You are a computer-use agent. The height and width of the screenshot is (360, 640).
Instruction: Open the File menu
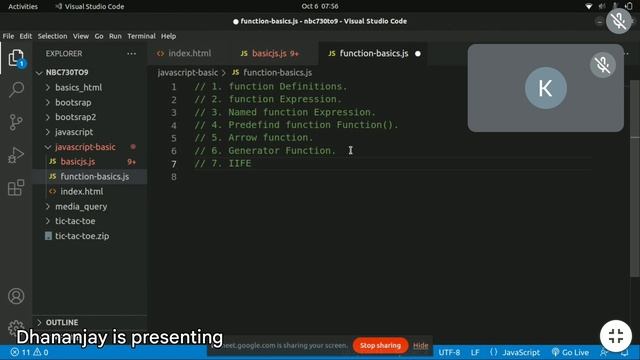pos(8,36)
